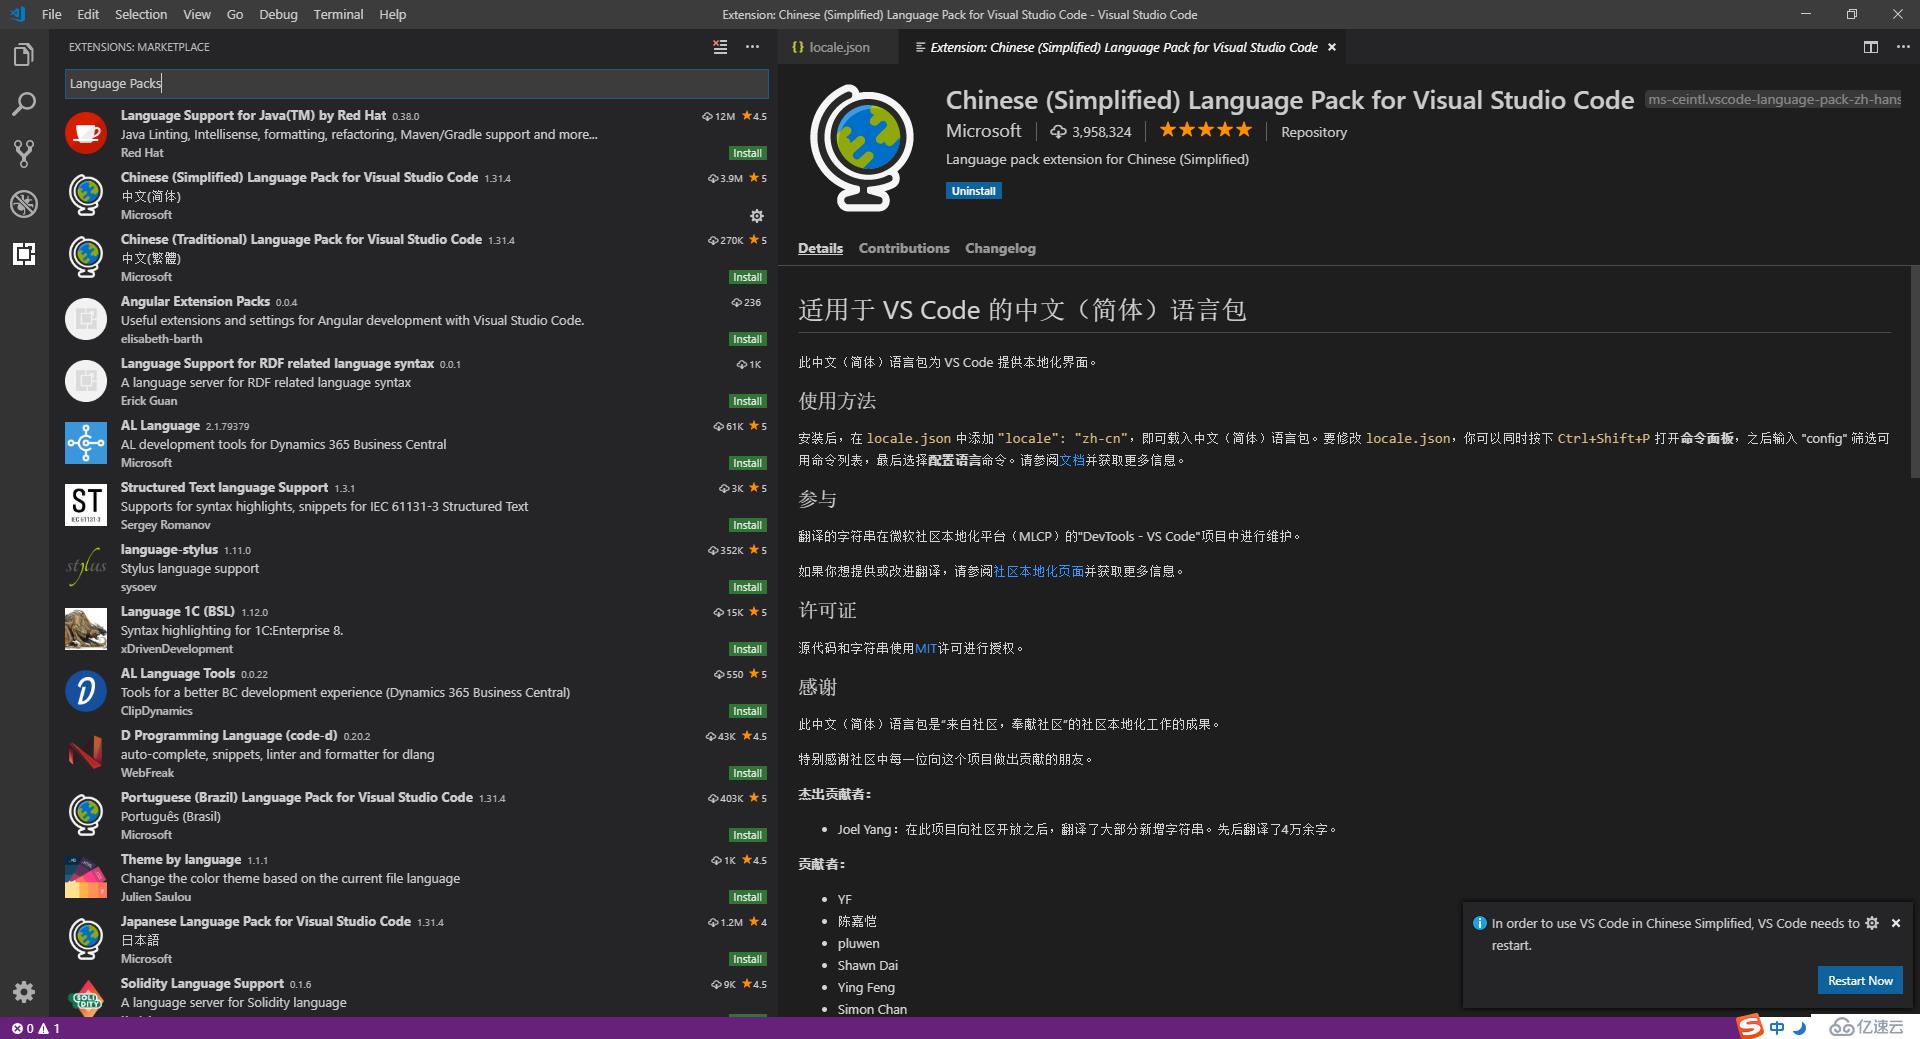Click the Sogou input method tray icon
The height and width of the screenshot is (1039, 1920).
1749,1026
